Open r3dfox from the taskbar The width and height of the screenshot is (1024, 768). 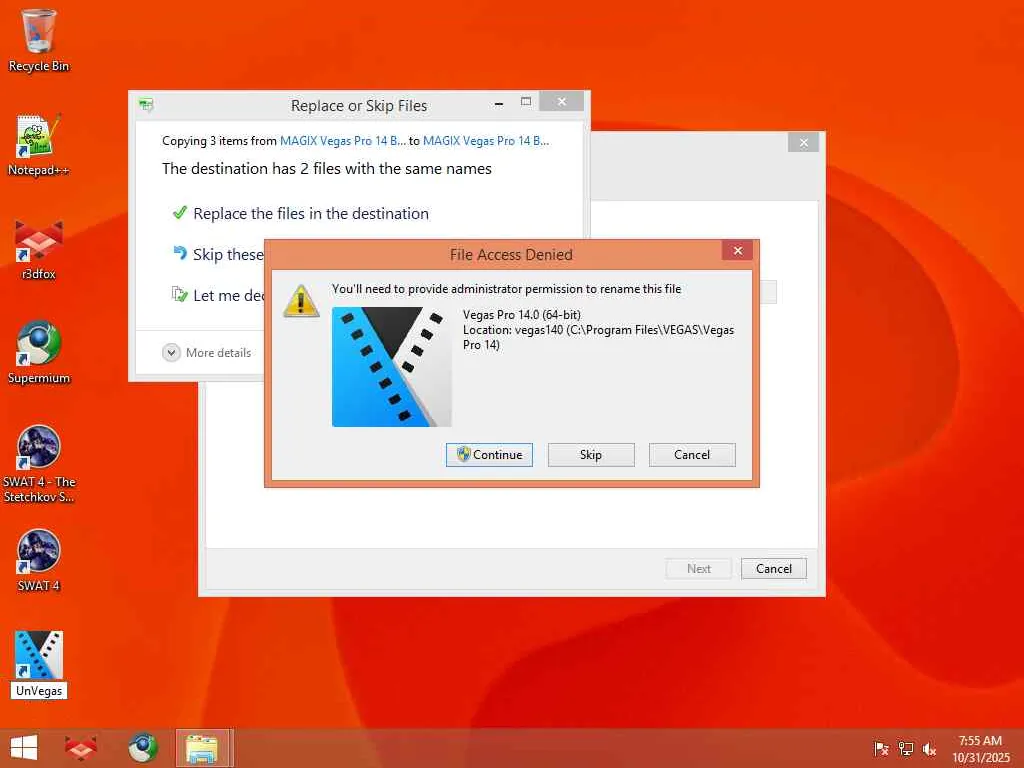(x=81, y=748)
